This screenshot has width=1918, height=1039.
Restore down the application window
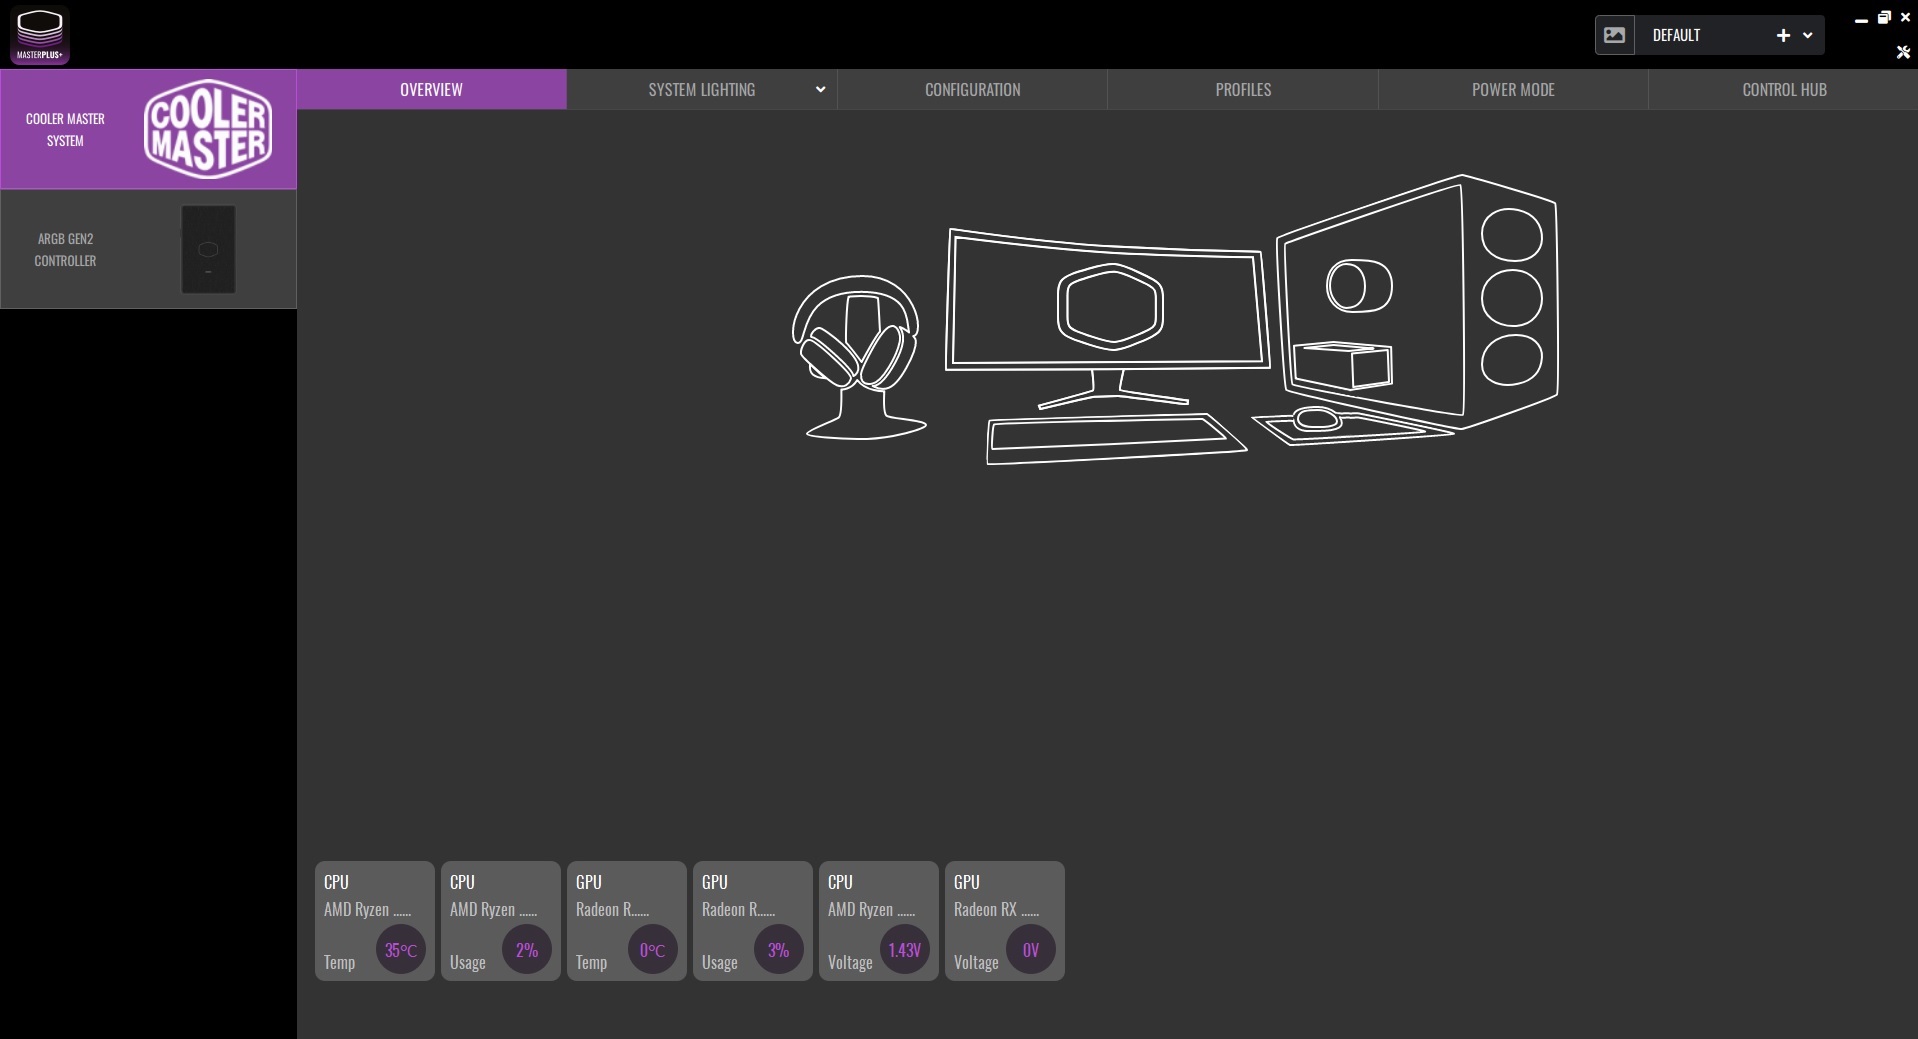pyautogui.click(x=1884, y=17)
